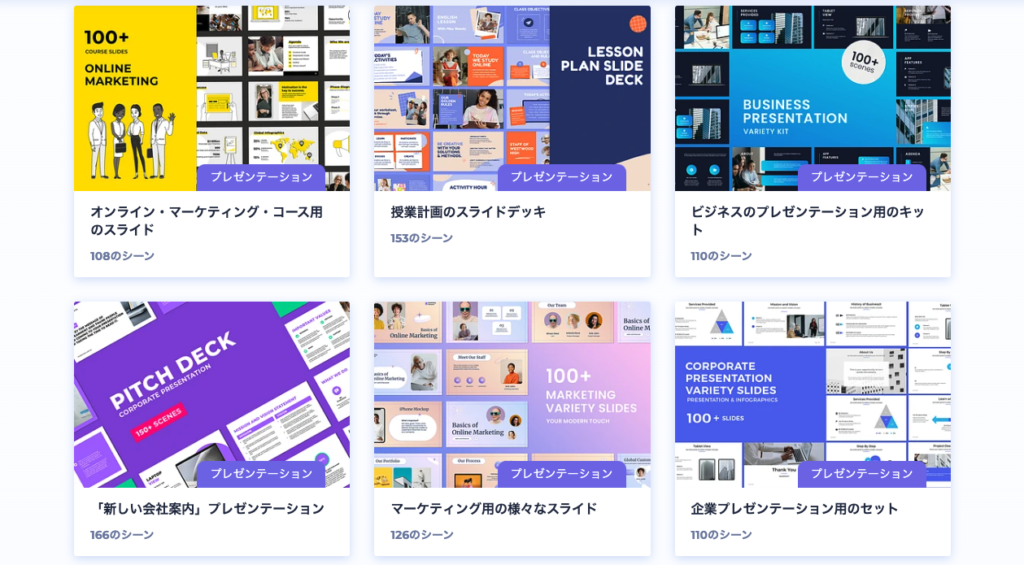Click the title ビジネスのプレゼンテーション用のキット
This screenshot has height=565, width=1024.
807,221
